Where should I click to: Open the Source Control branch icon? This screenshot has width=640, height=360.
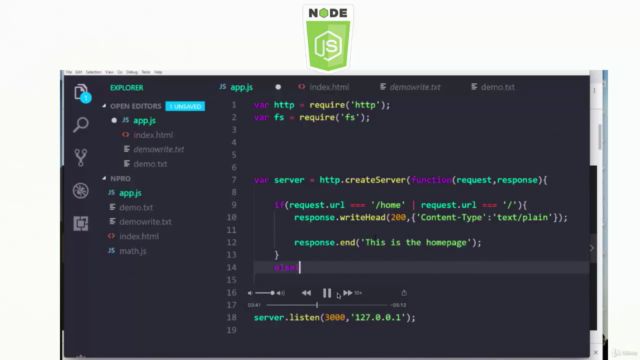pyautogui.click(x=81, y=157)
